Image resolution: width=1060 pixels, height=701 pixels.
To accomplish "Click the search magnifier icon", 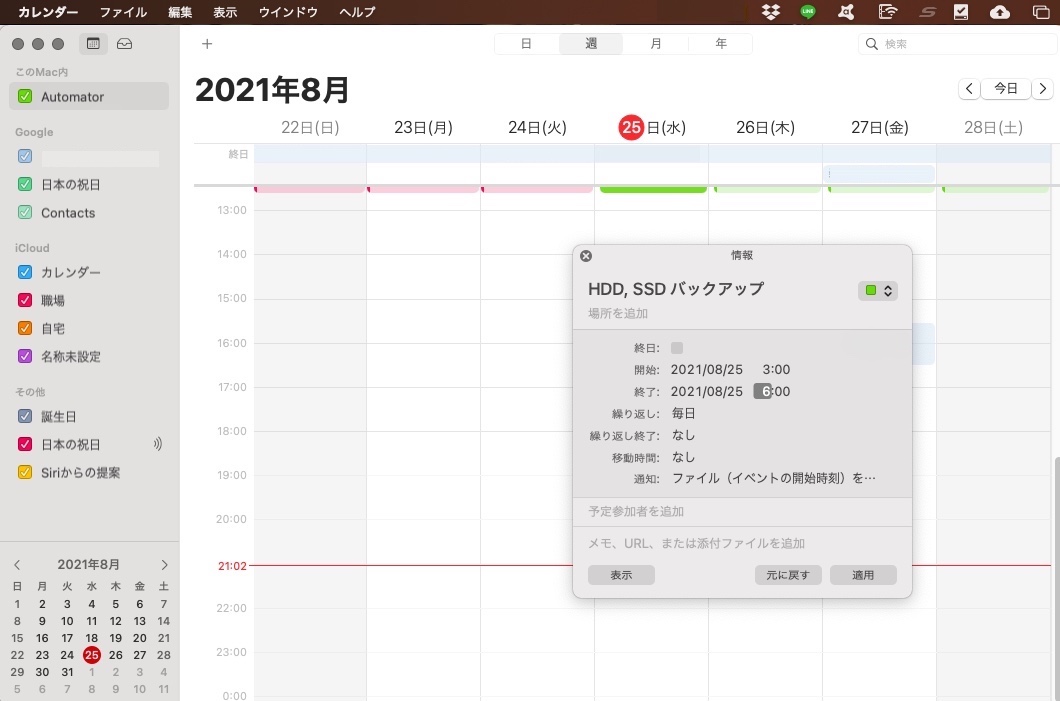I will point(871,43).
